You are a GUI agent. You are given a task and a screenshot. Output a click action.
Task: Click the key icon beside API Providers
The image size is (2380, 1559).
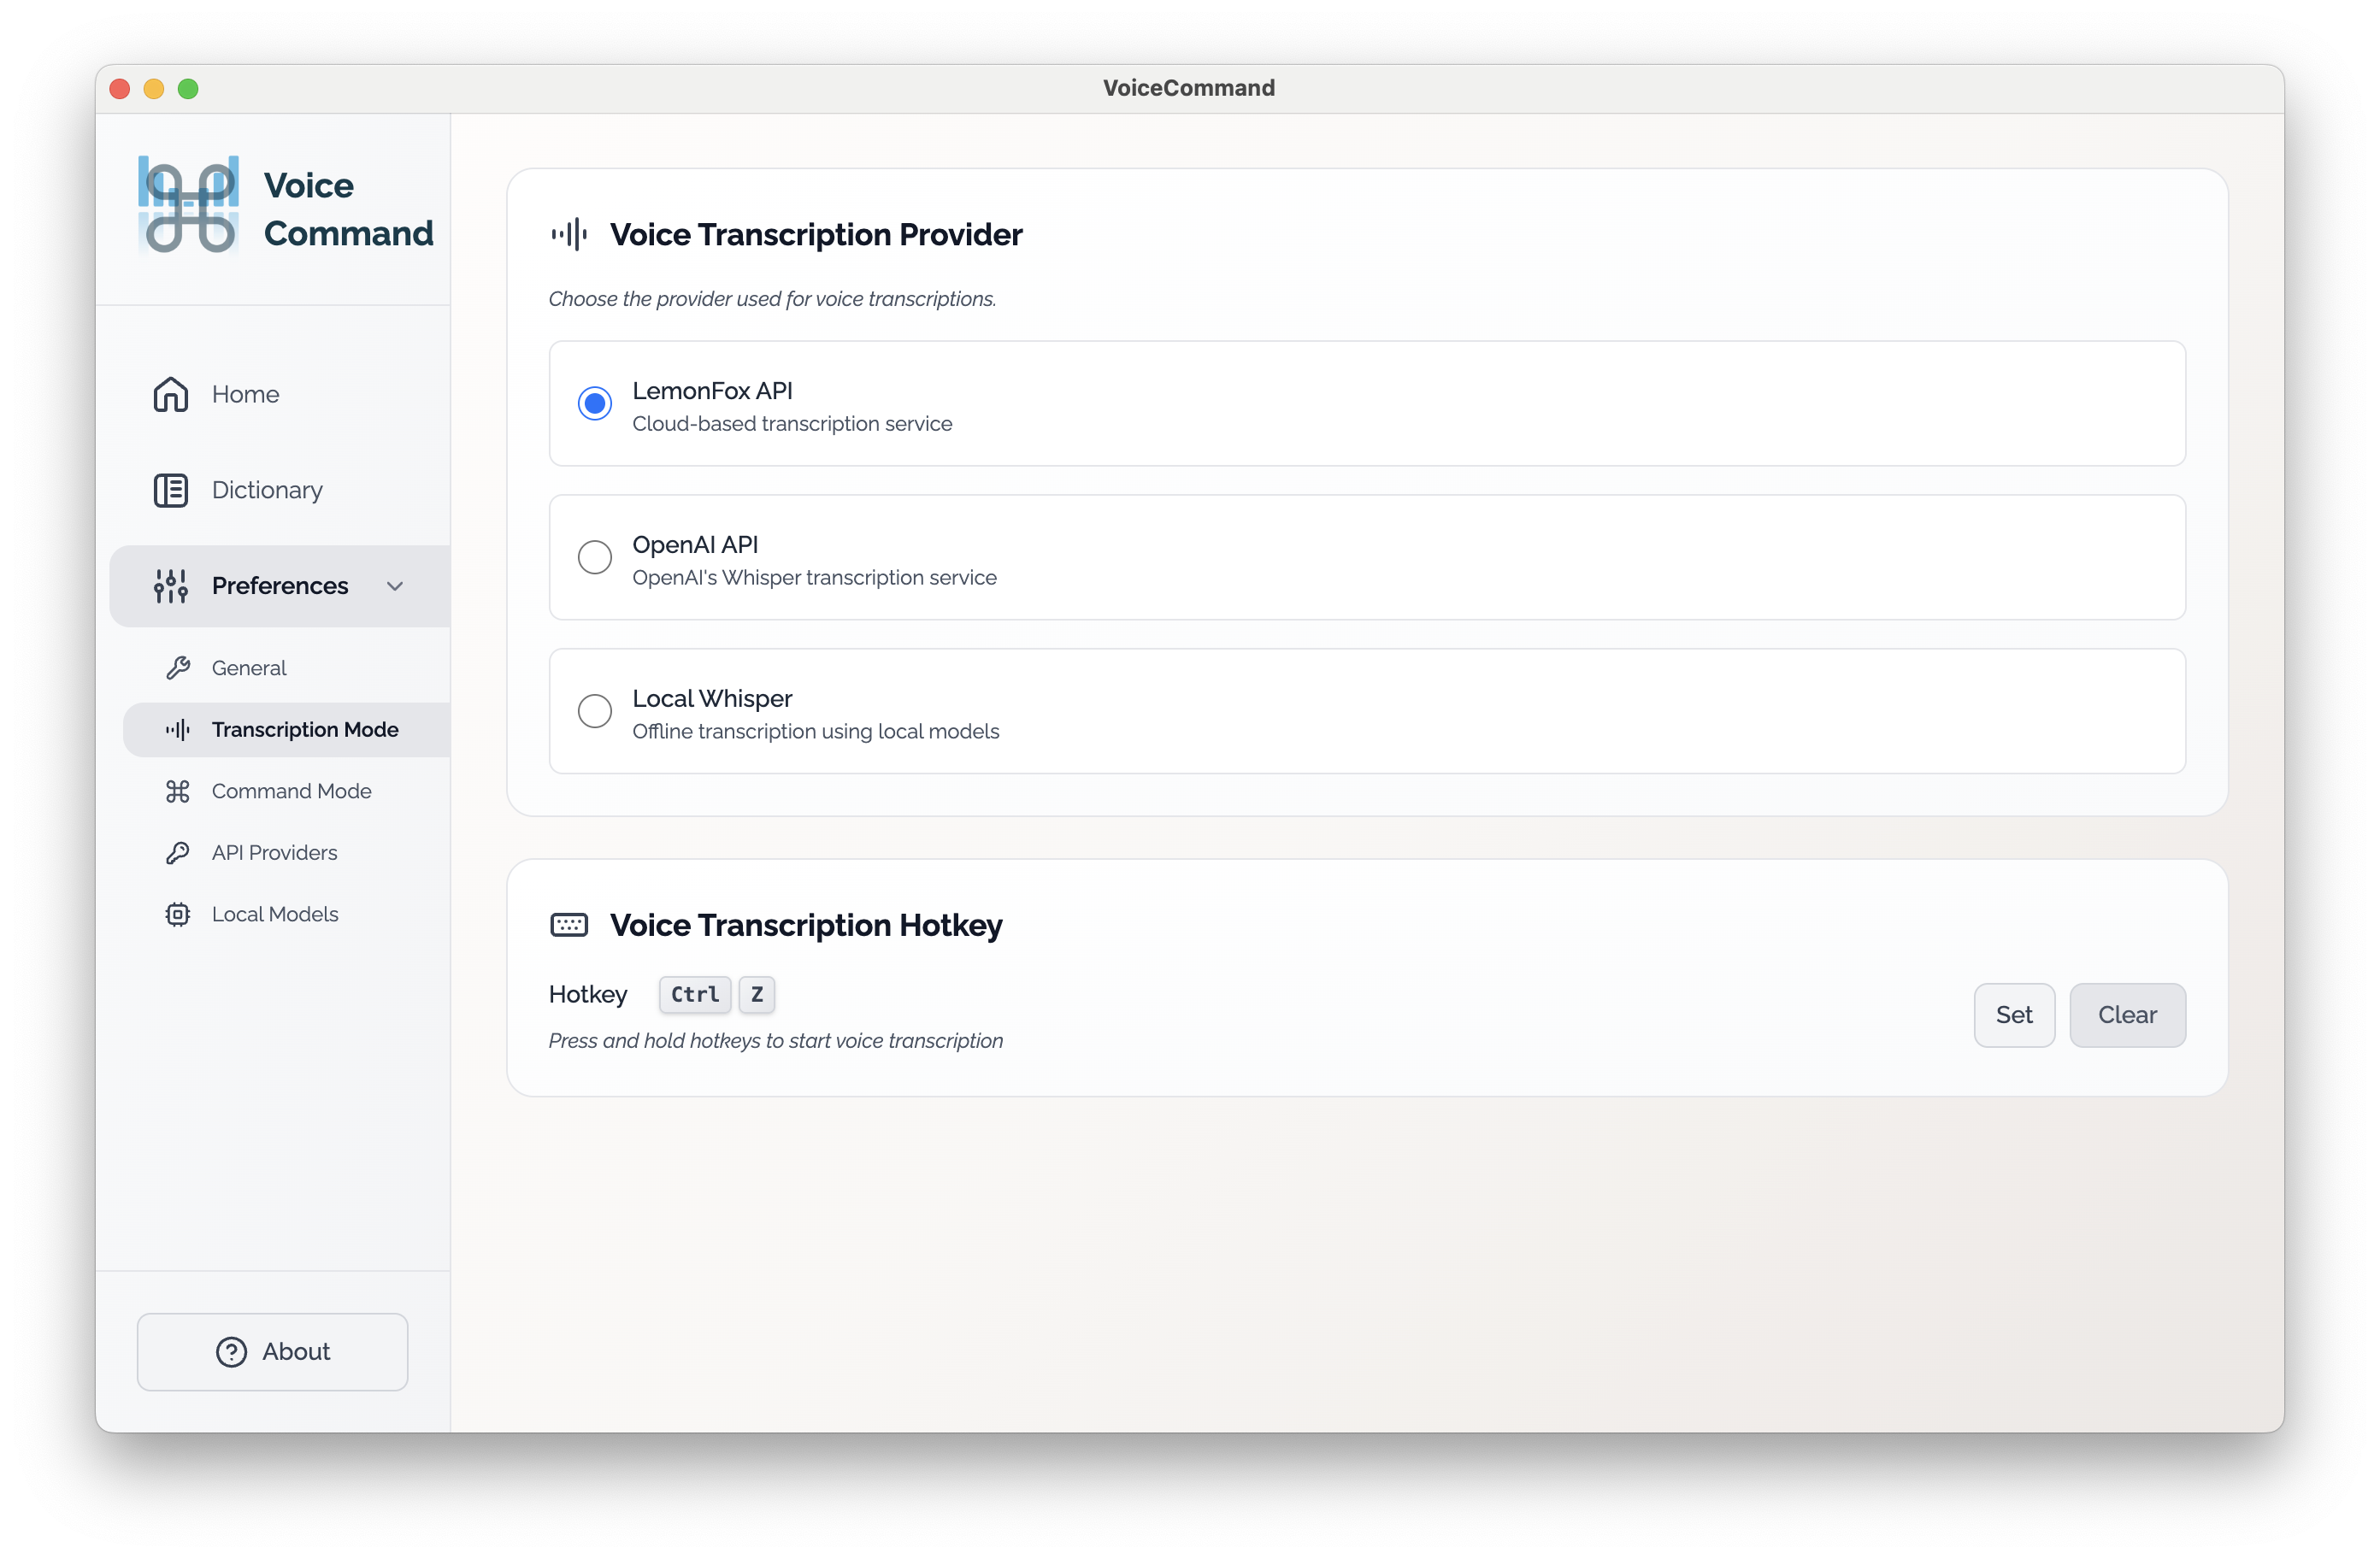pos(179,852)
